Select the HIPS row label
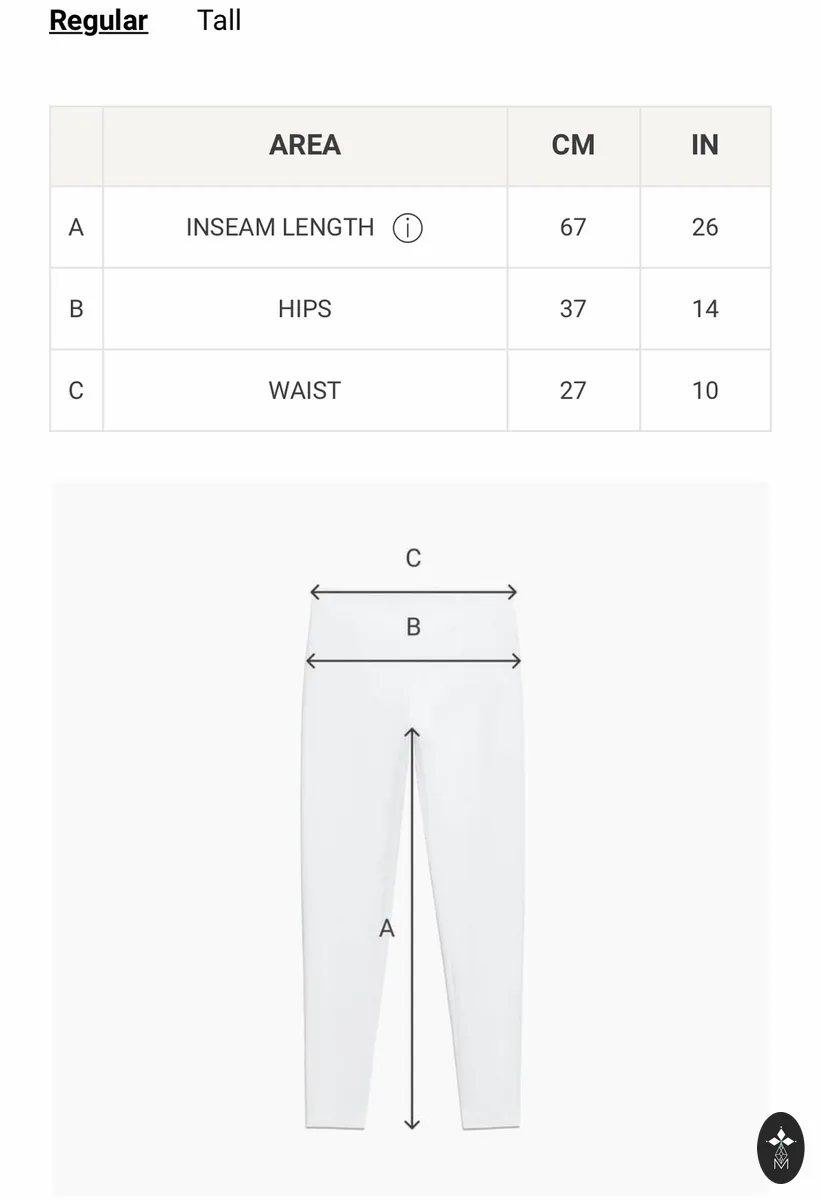The width and height of the screenshot is (821, 1200). (305, 309)
